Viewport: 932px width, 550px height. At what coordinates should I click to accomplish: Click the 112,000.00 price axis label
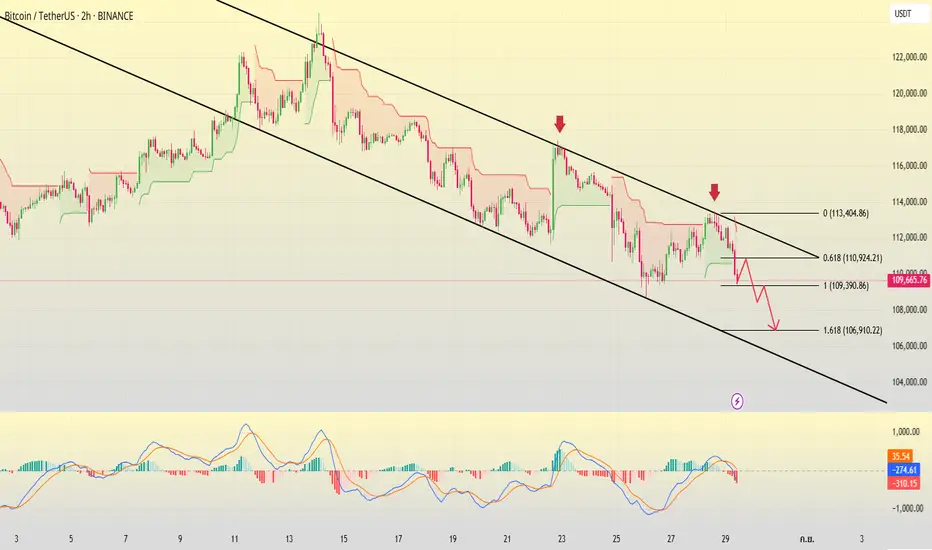point(909,238)
